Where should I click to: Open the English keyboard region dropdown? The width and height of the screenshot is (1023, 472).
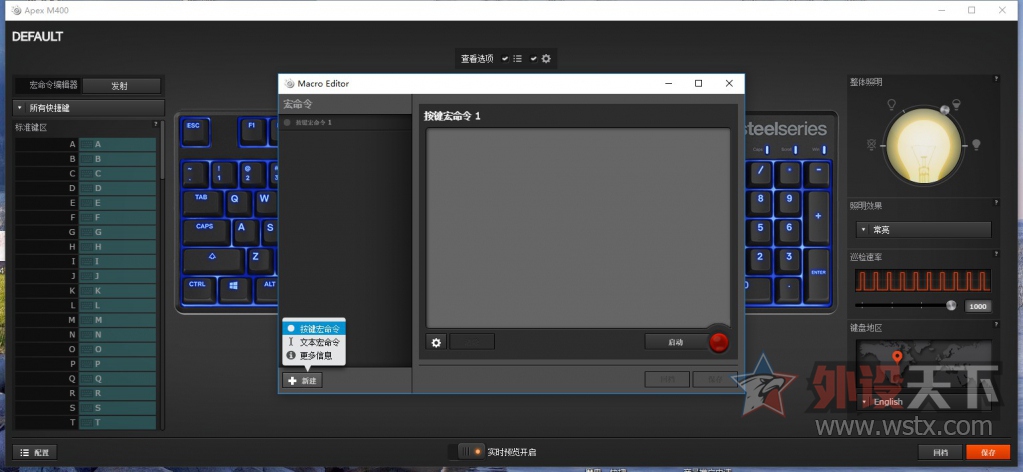coord(920,402)
